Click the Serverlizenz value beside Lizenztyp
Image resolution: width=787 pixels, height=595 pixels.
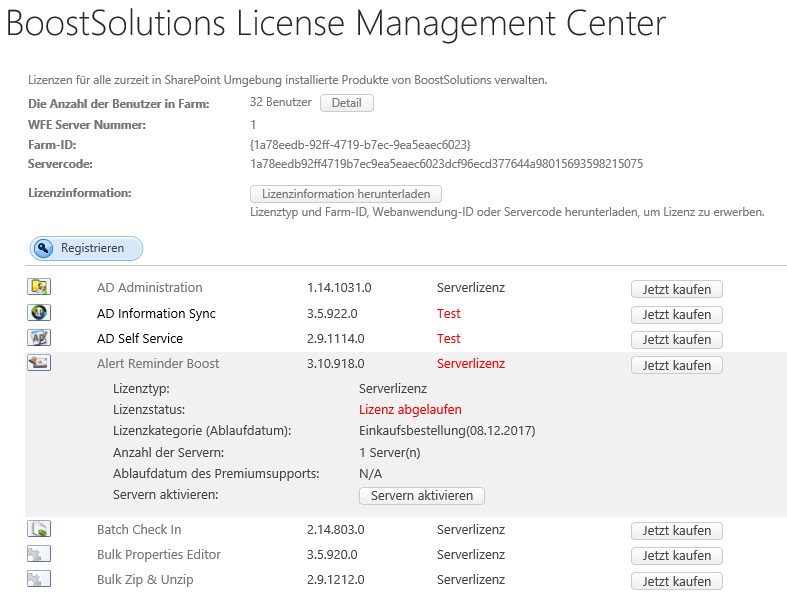pos(393,389)
